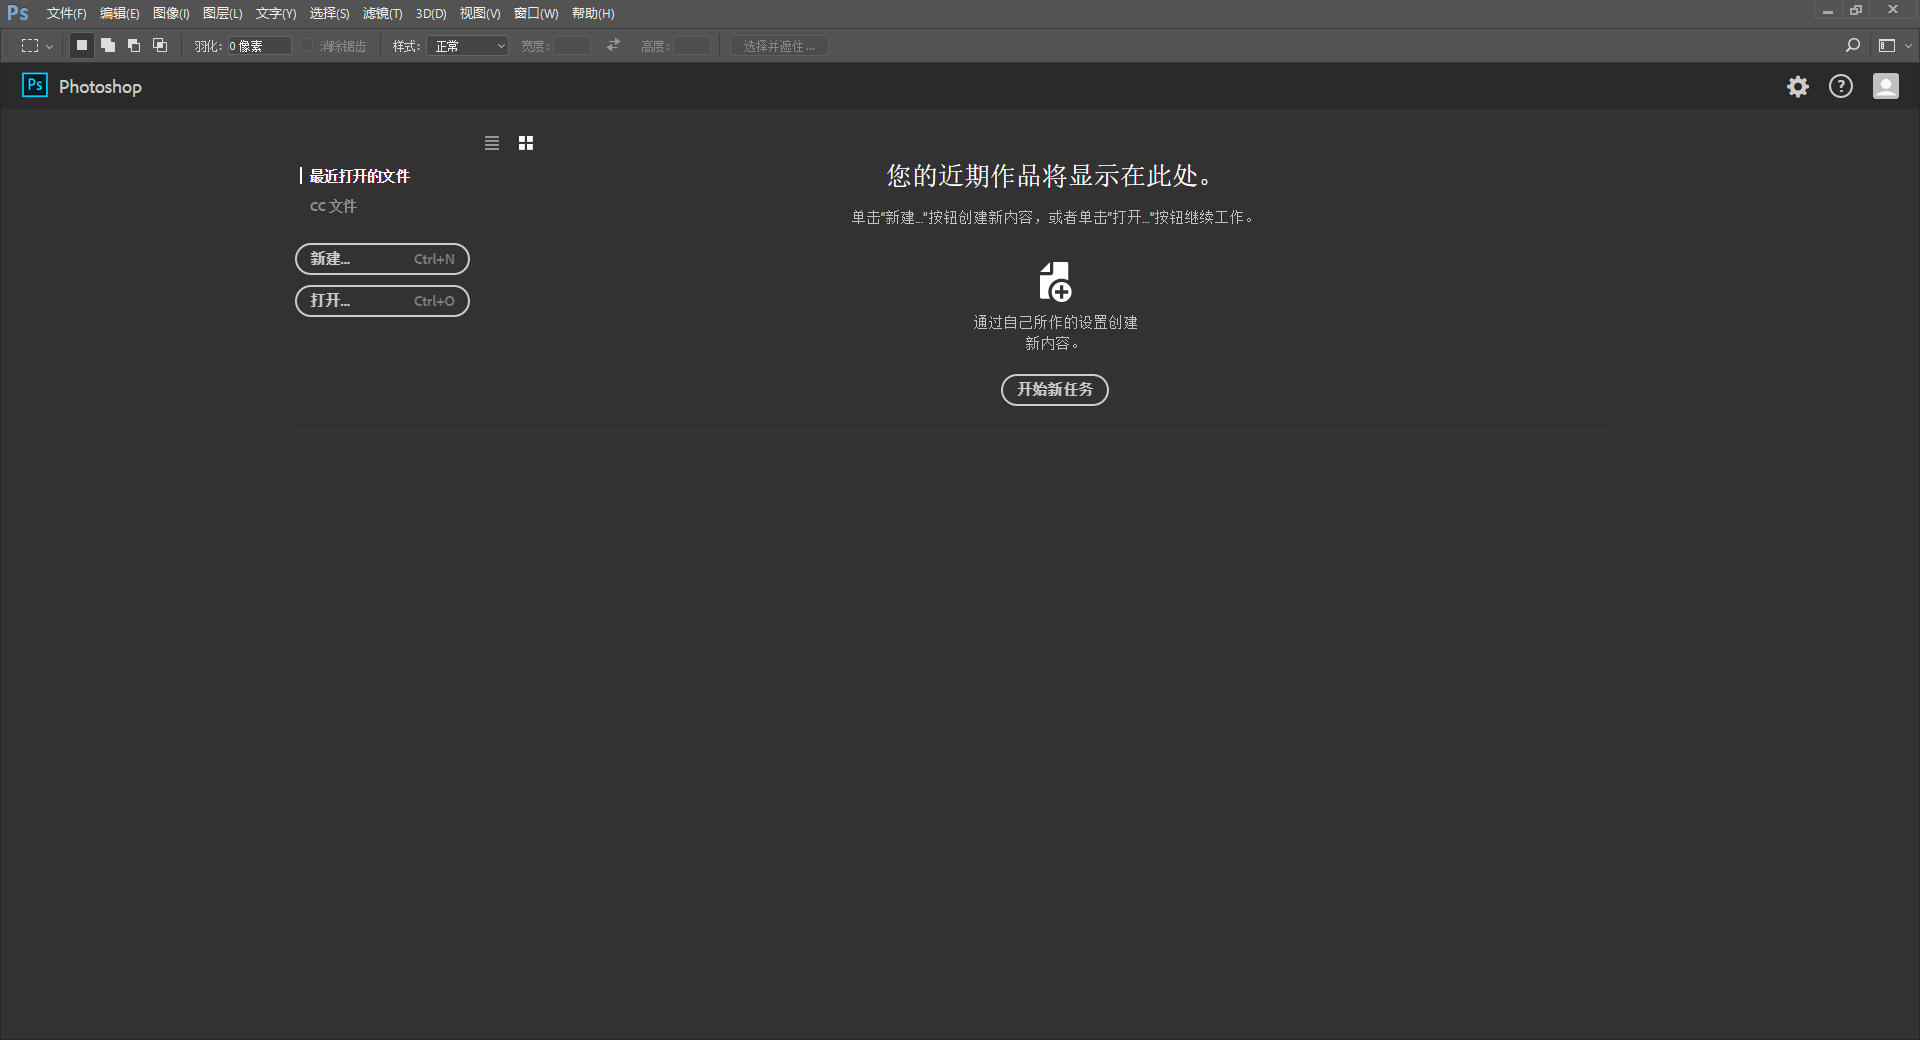Switch recent files to thumbnail grid view
1920x1040 pixels.
click(526, 143)
